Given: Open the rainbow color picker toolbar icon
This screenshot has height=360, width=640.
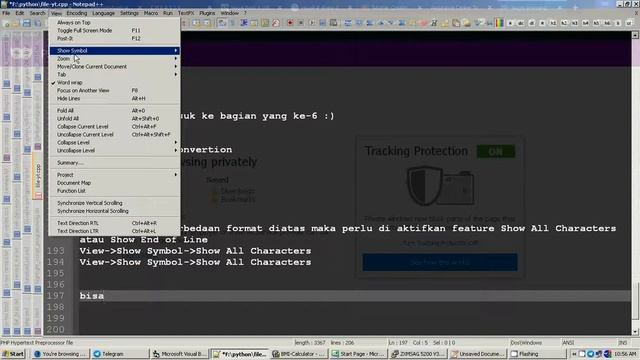Looking at the screenshot, I should (x=500, y=23).
